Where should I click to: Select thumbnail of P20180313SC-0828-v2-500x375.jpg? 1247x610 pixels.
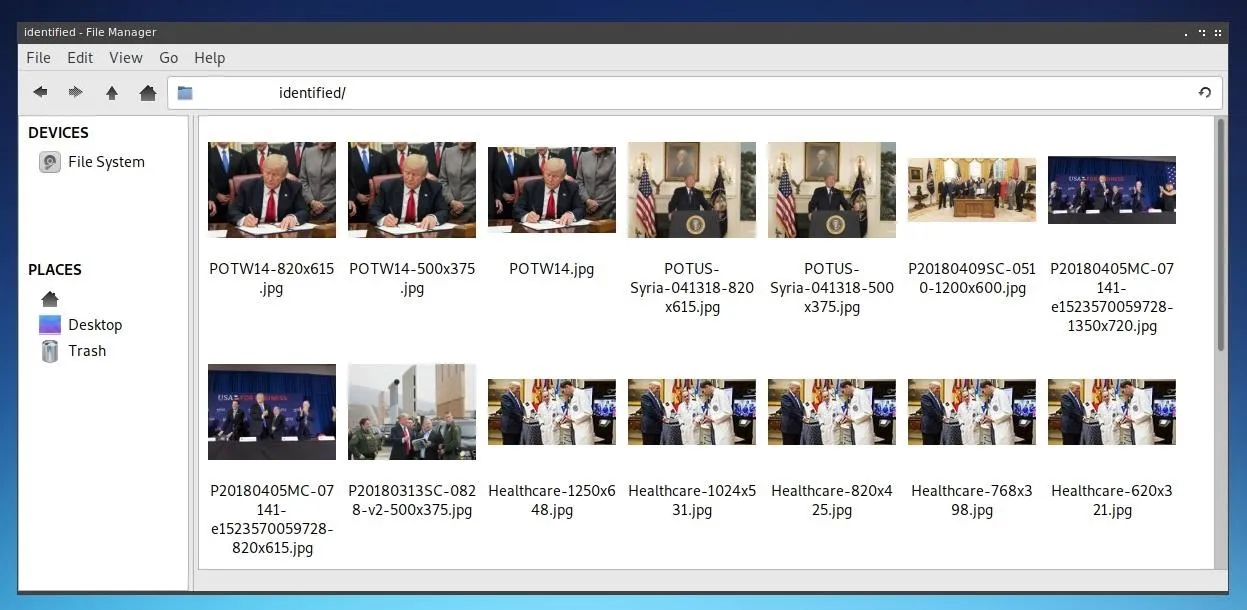(x=412, y=412)
